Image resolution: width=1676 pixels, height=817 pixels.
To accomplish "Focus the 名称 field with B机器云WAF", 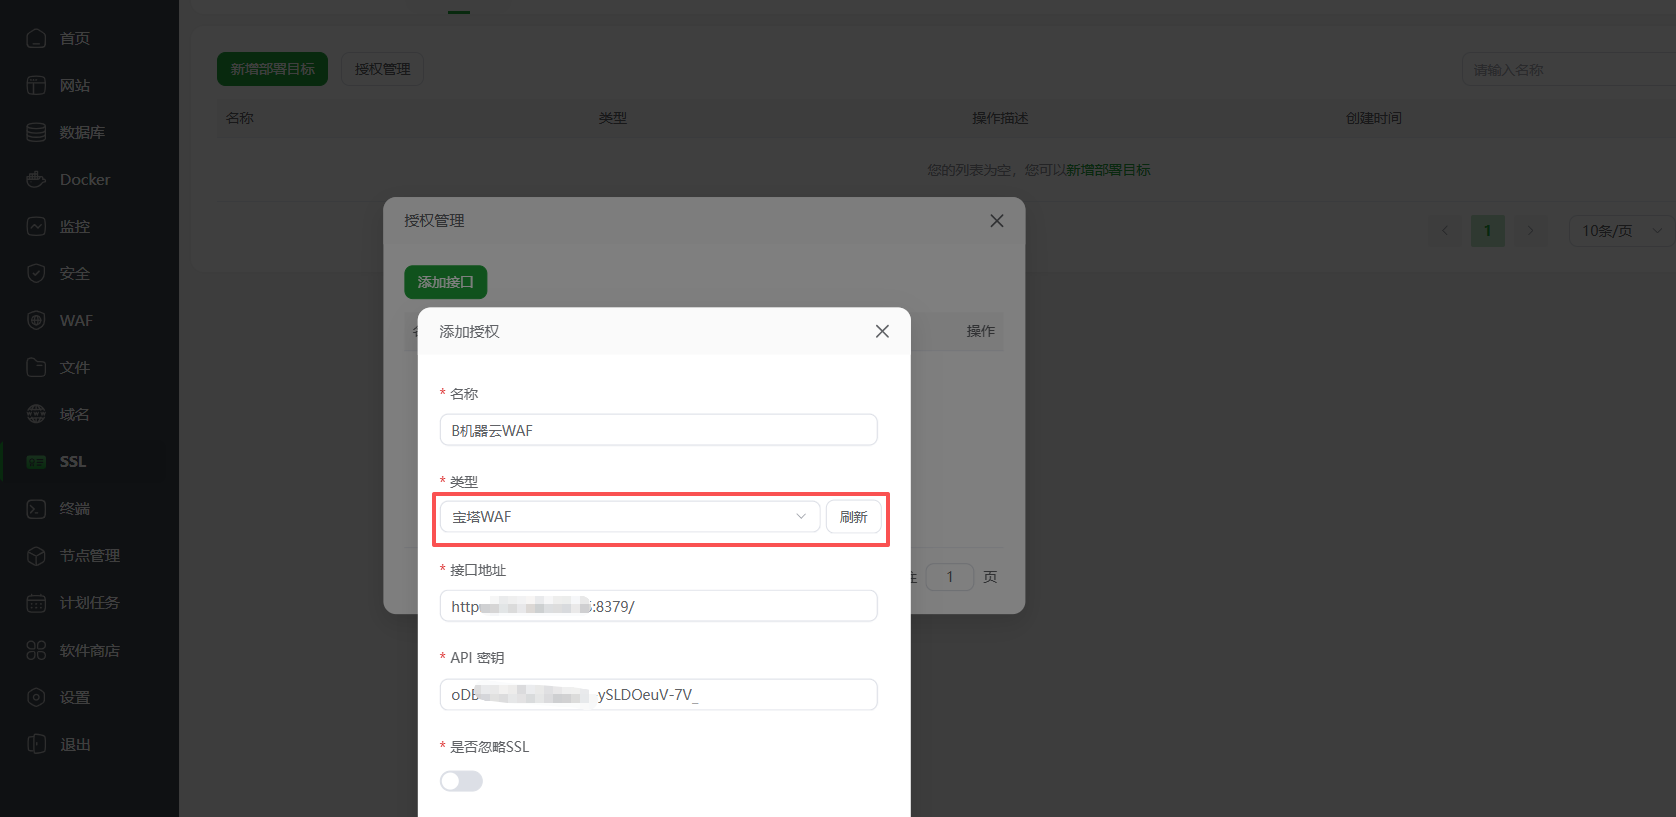I will 658,430.
